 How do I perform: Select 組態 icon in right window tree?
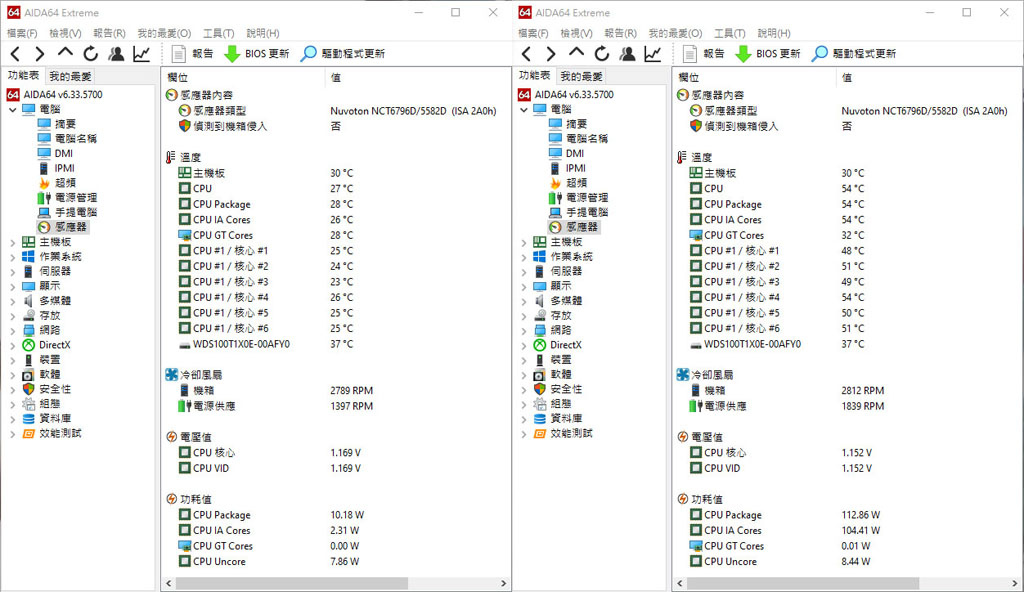pos(539,404)
